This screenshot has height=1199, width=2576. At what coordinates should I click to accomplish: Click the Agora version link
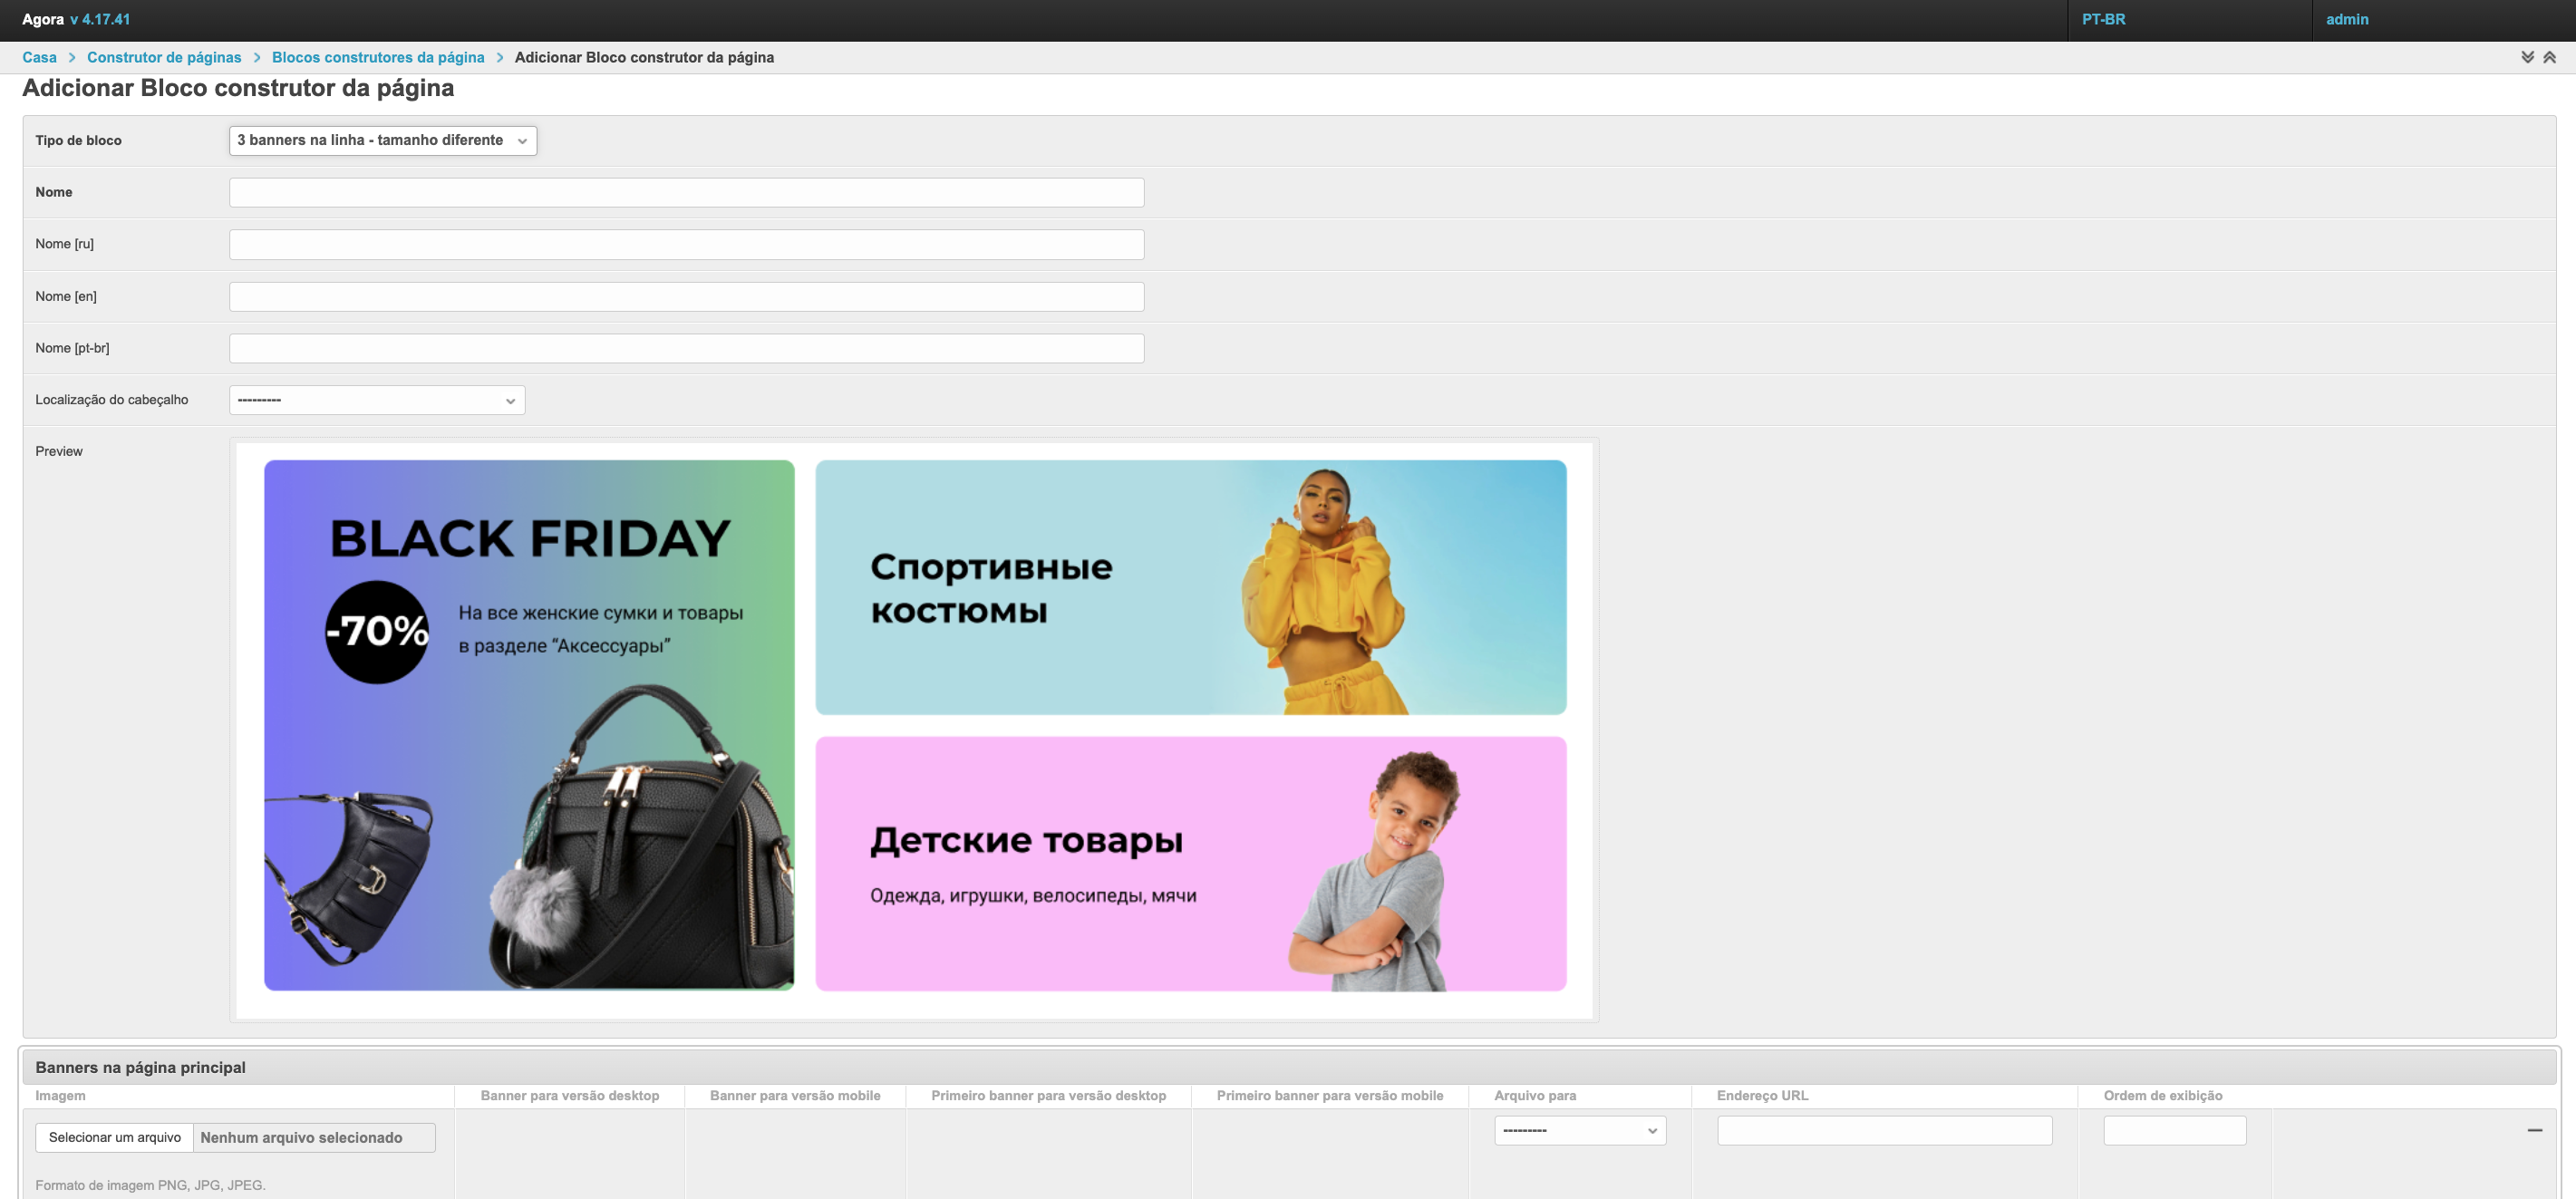[x=100, y=19]
